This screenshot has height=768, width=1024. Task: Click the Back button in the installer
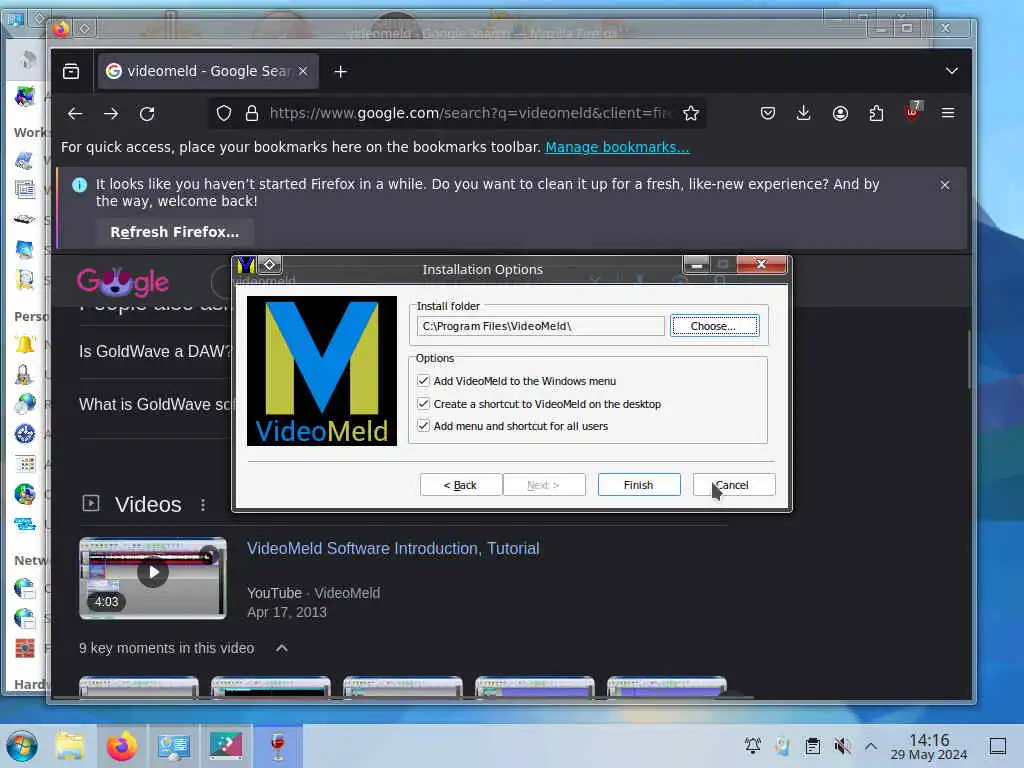click(x=460, y=485)
